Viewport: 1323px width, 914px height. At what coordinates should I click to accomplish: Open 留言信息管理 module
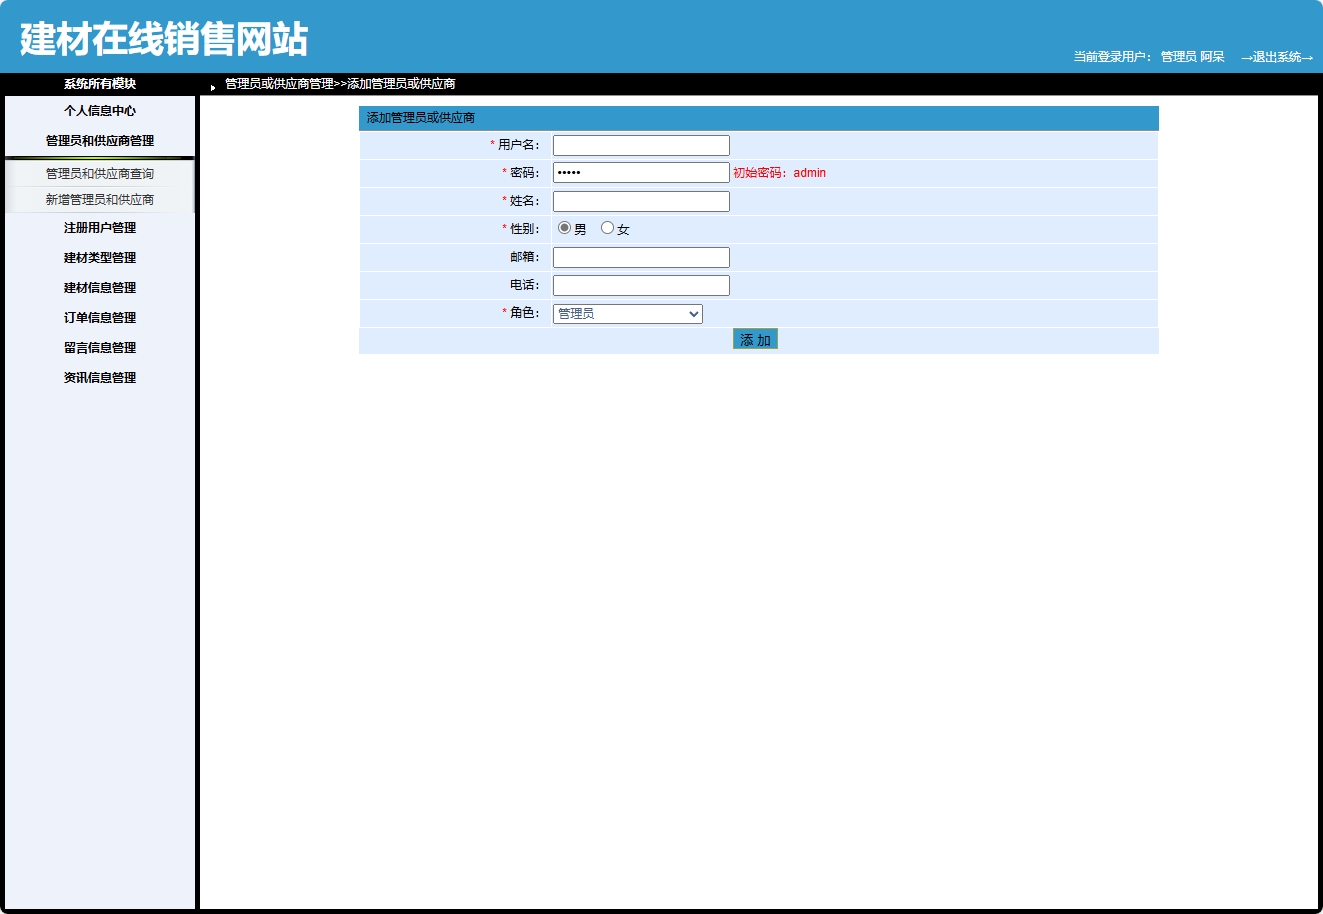coord(98,347)
